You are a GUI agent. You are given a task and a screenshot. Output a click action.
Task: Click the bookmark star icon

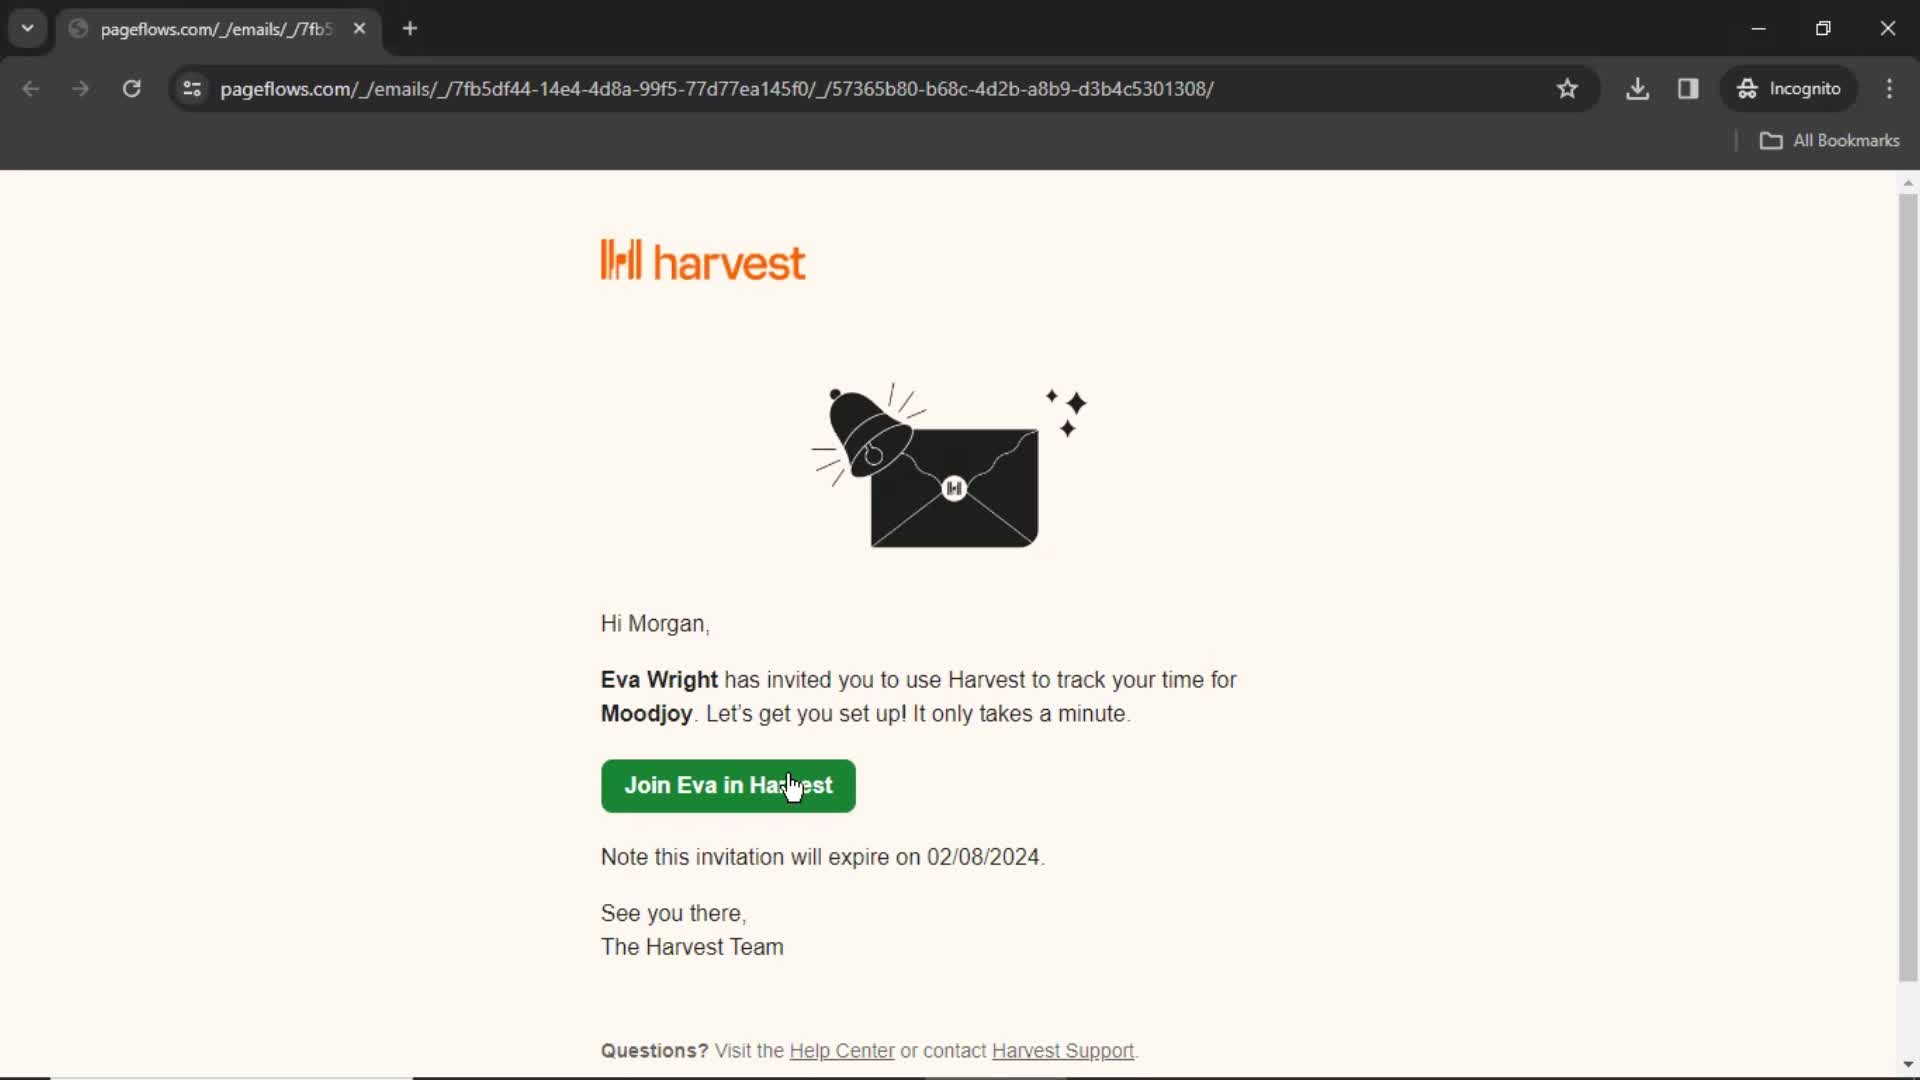click(x=1567, y=88)
